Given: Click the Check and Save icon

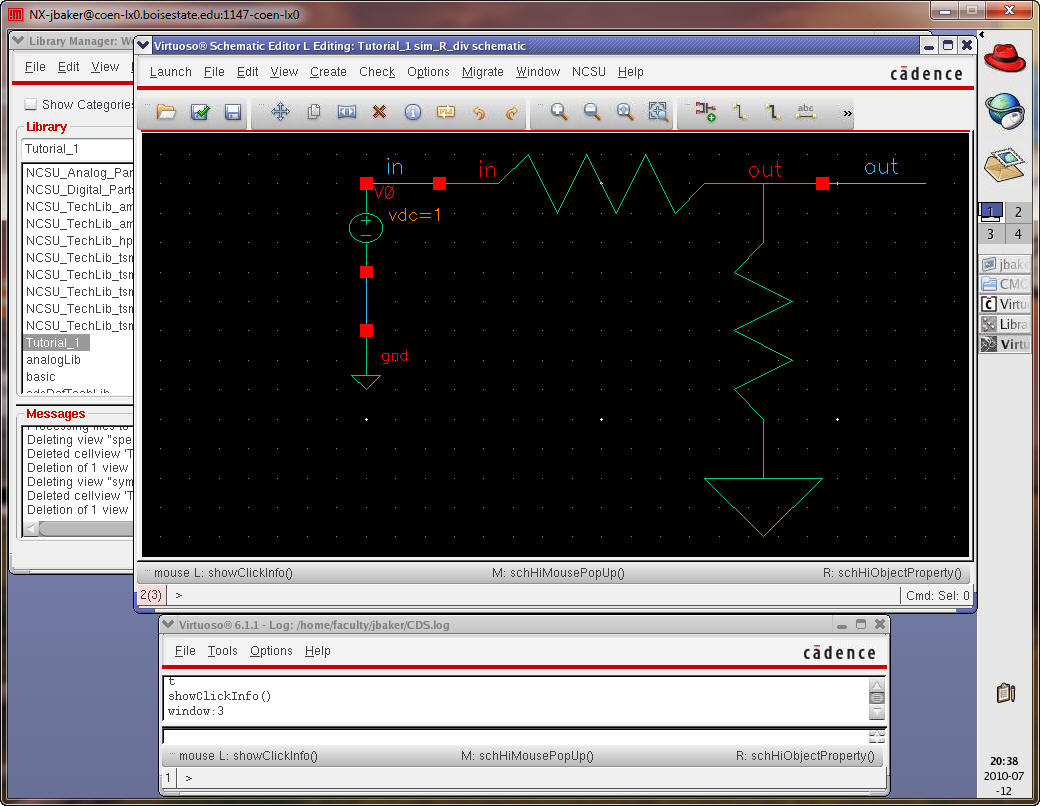Looking at the screenshot, I should click(x=200, y=112).
